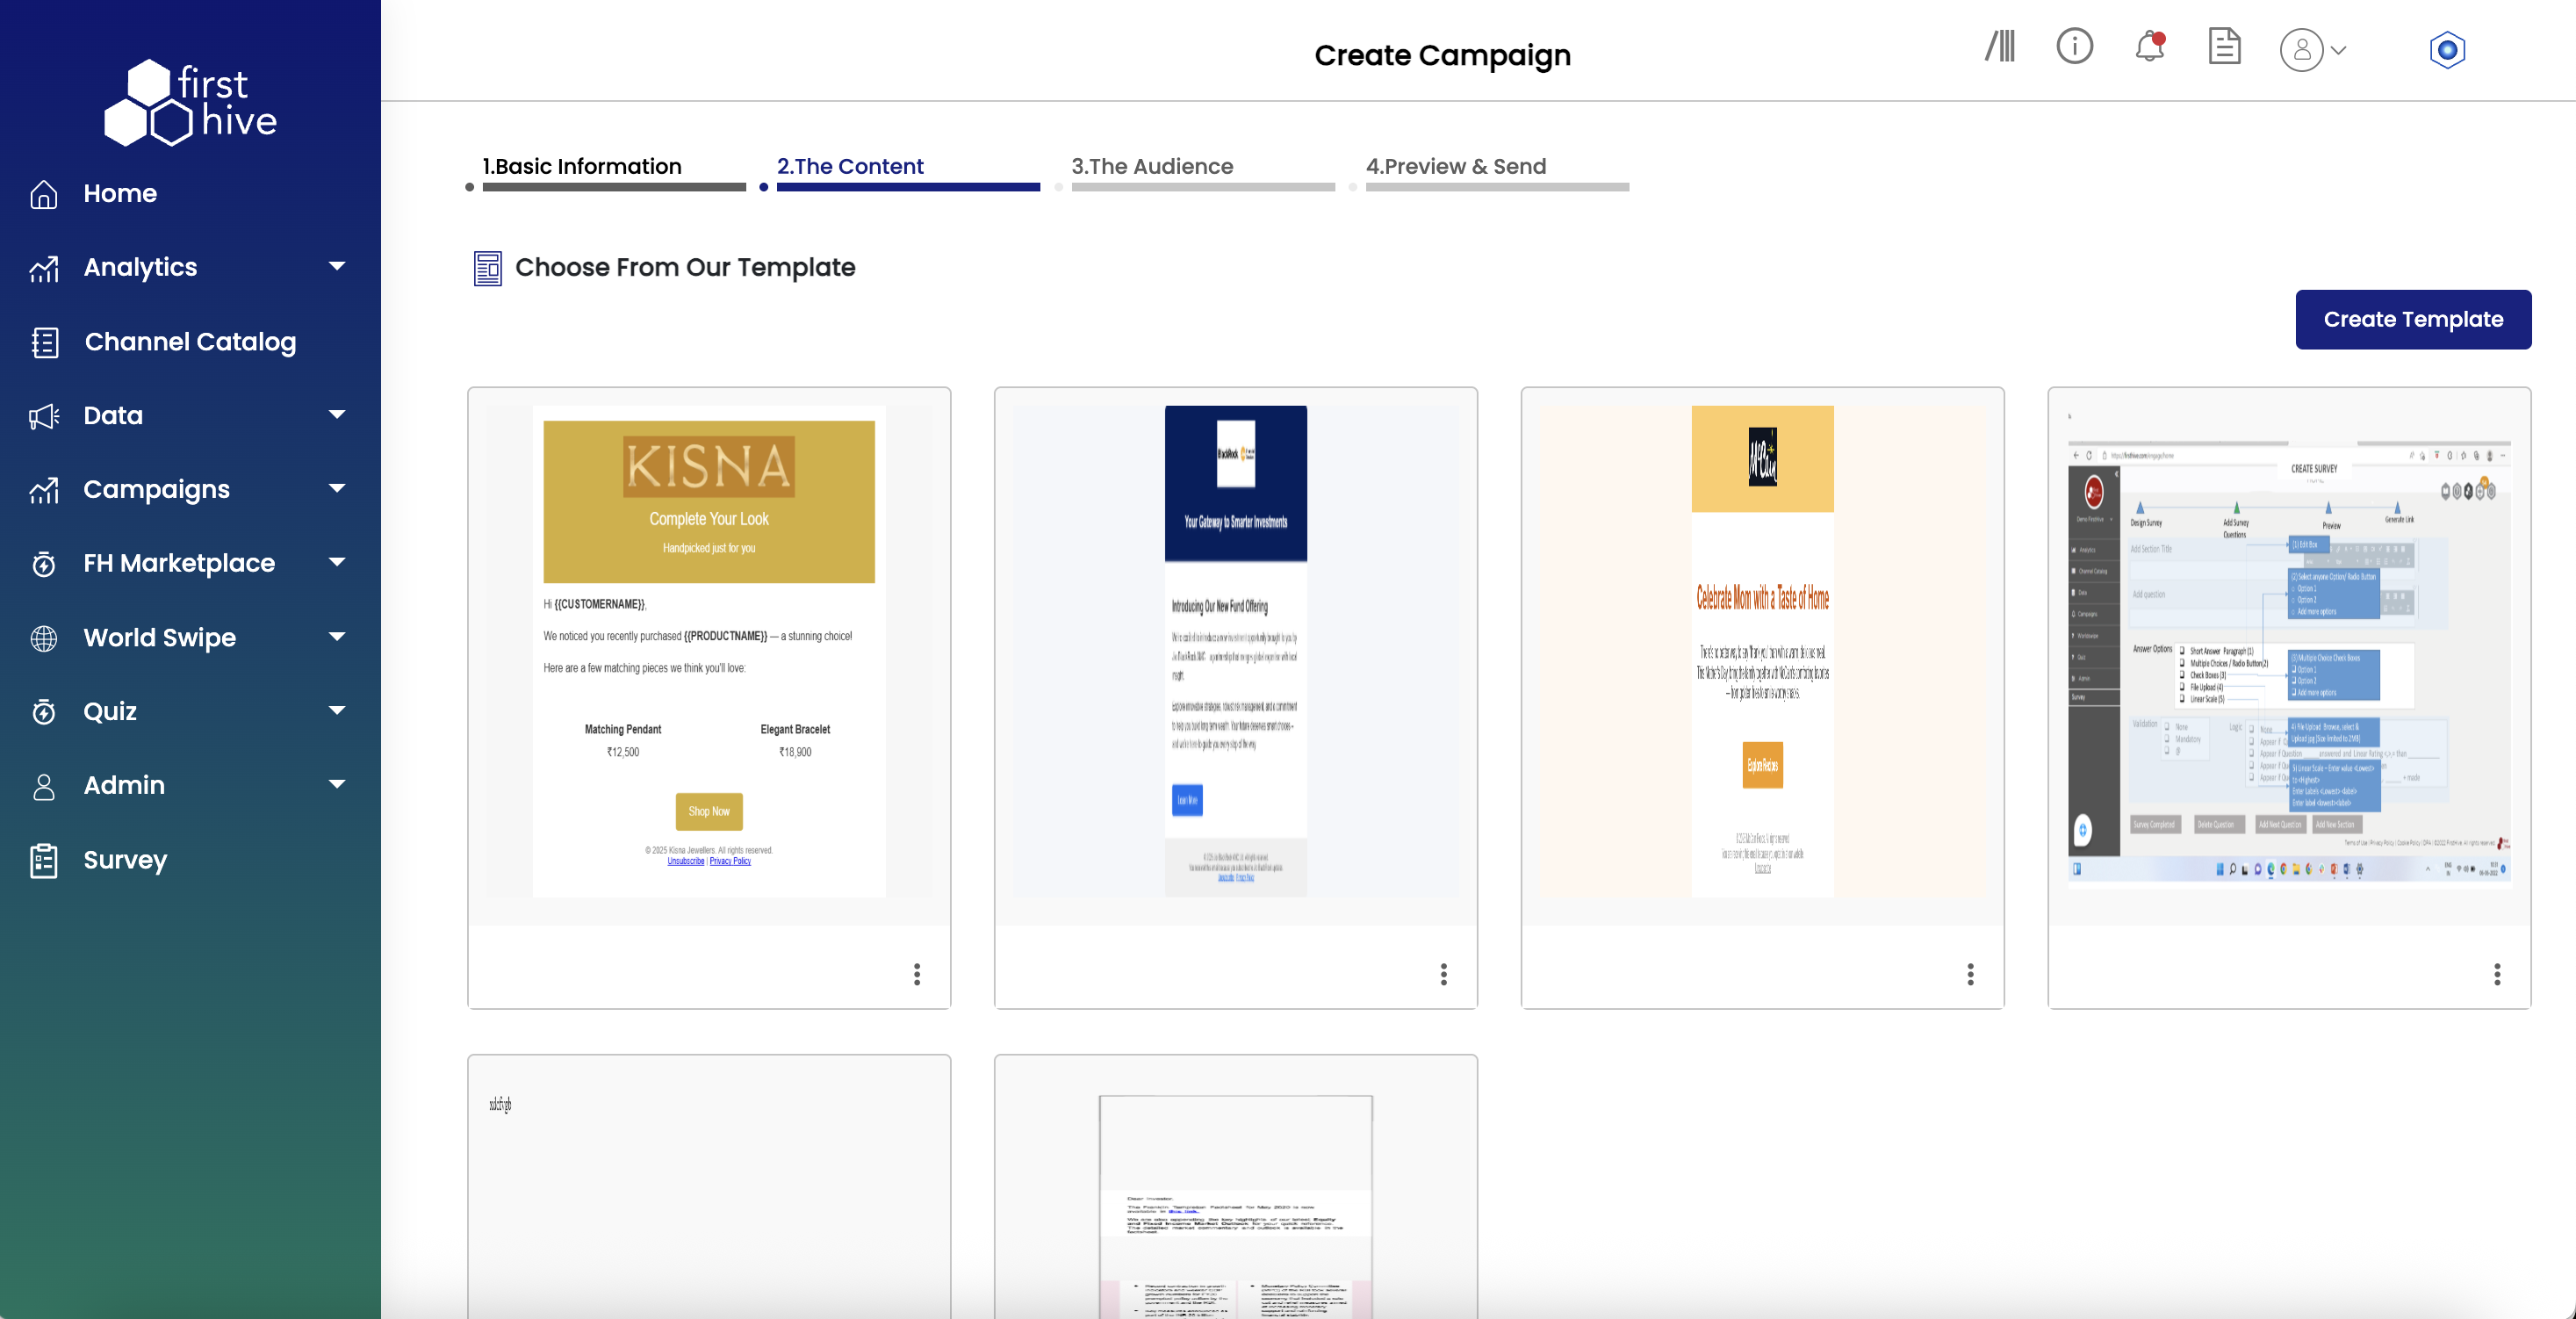Select the Celebrate Mom template thumbnail
The width and height of the screenshot is (2576, 1319).
1763,651
